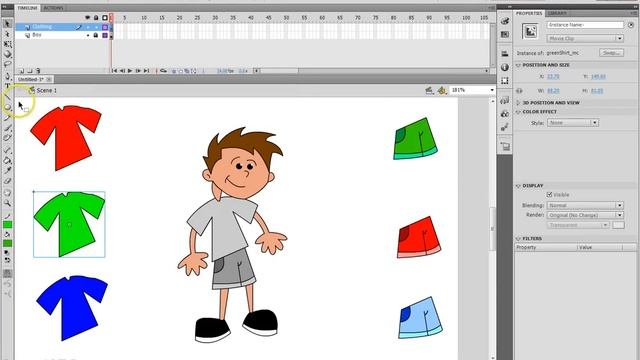Screen dimensions: 640x360
Task: Open the fill color swatch
Action: click(7, 243)
